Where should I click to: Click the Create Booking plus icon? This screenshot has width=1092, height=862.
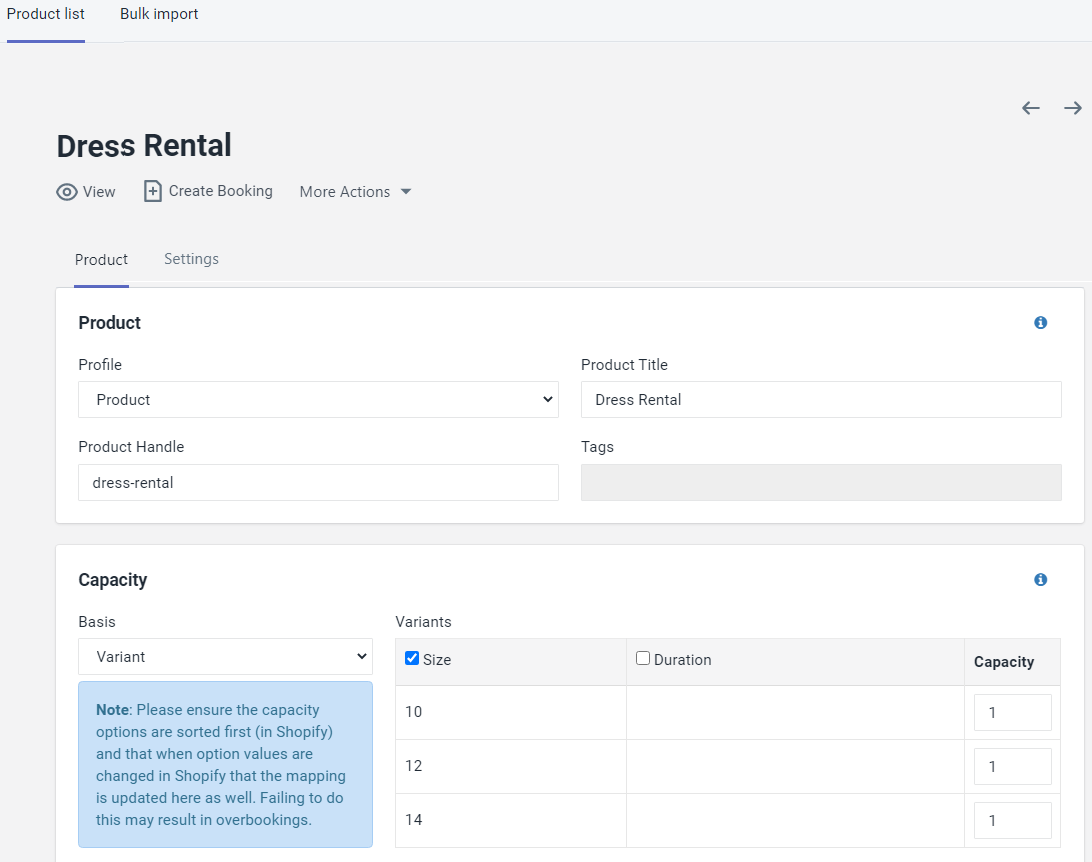point(153,191)
